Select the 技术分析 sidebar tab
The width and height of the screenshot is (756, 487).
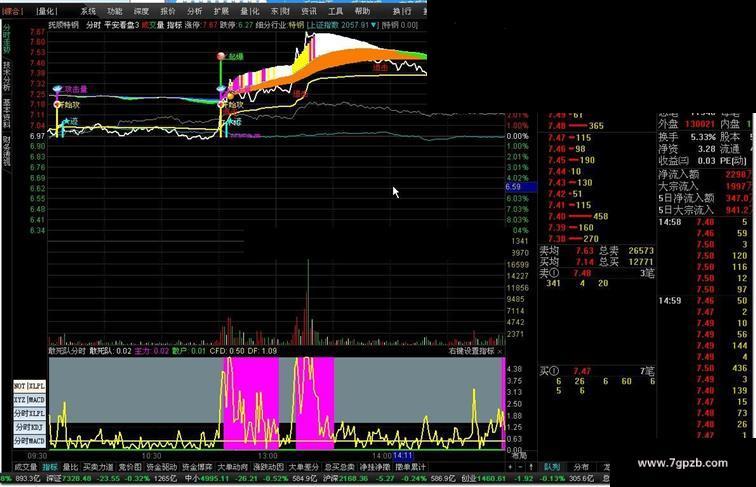click(x=6, y=76)
